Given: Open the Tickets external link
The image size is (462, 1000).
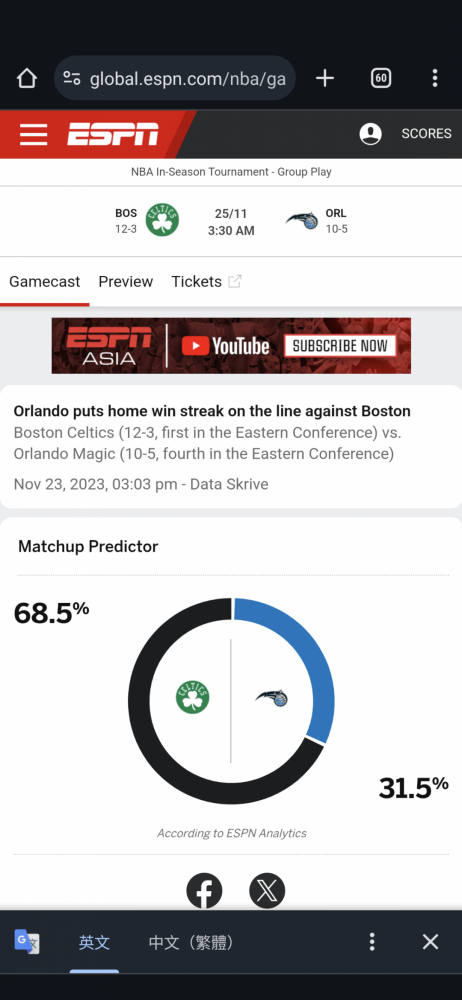Looking at the screenshot, I should point(206,282).
